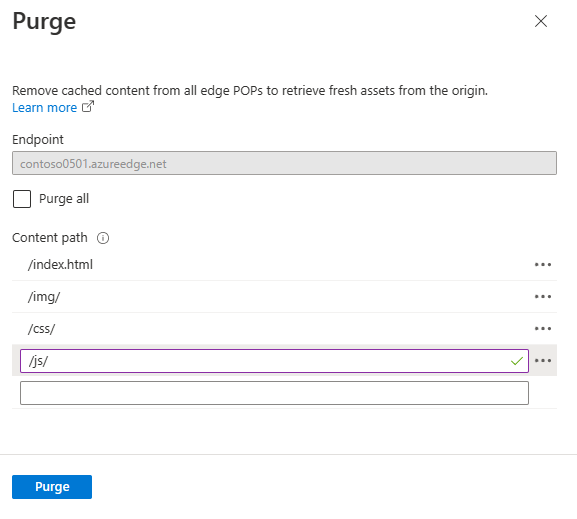Click the Content path label
Viewport: 577px width, 519px height.
tap(50, 238)
